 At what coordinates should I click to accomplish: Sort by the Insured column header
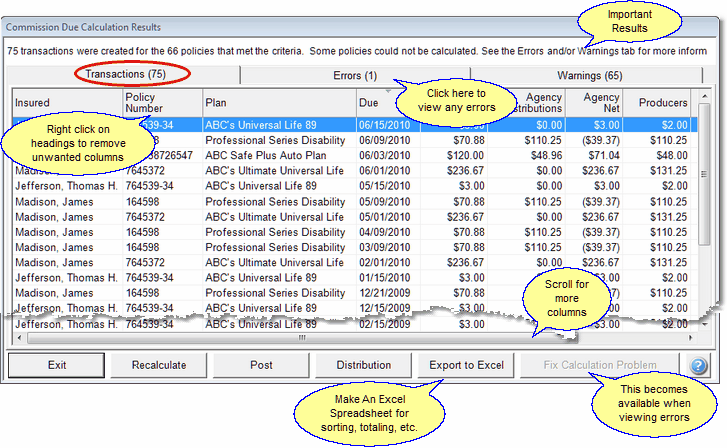66,103
